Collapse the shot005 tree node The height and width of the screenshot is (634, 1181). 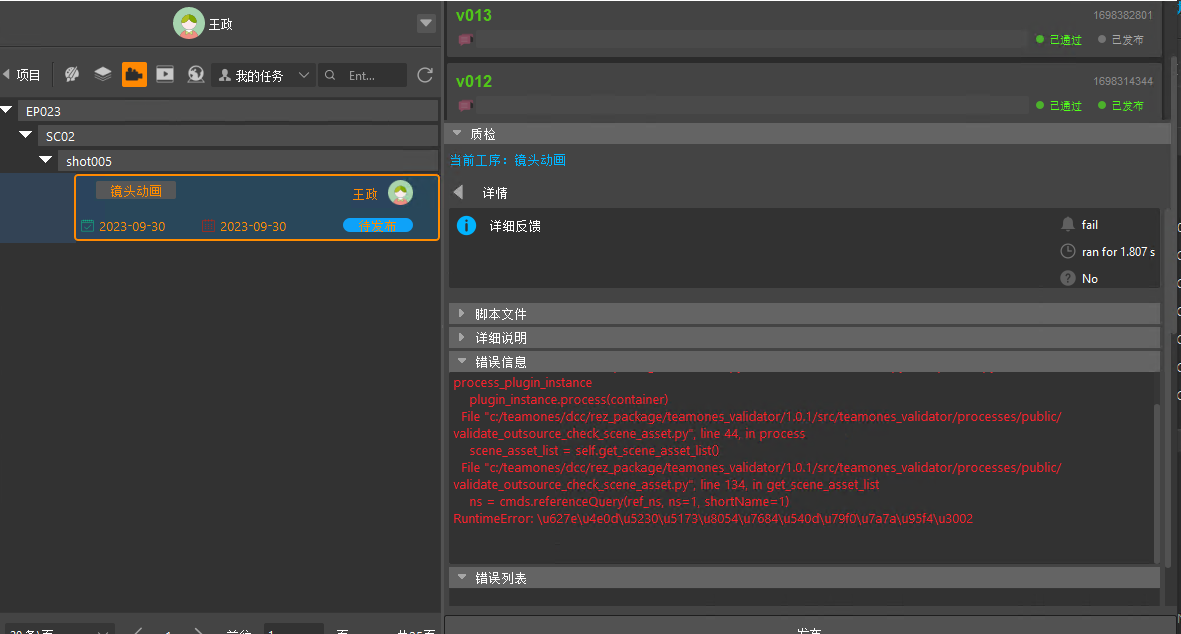click(47, 160)
